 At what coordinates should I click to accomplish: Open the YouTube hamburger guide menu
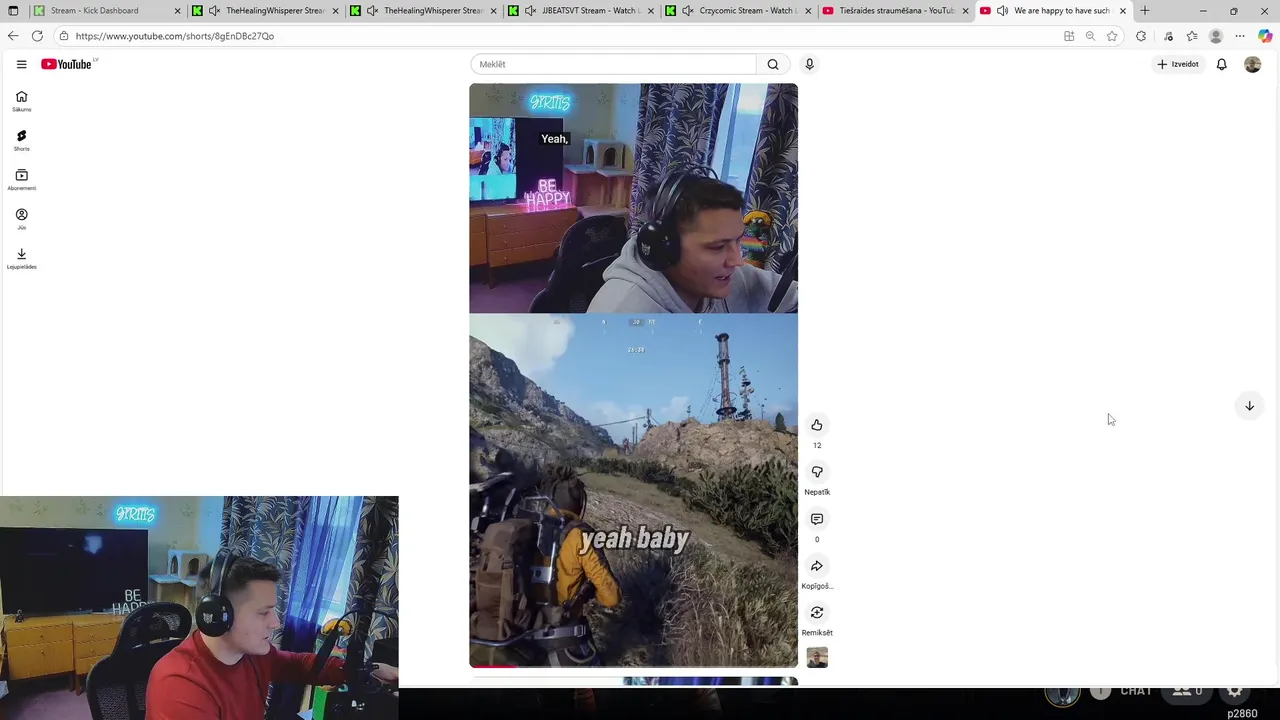(21, 64)
